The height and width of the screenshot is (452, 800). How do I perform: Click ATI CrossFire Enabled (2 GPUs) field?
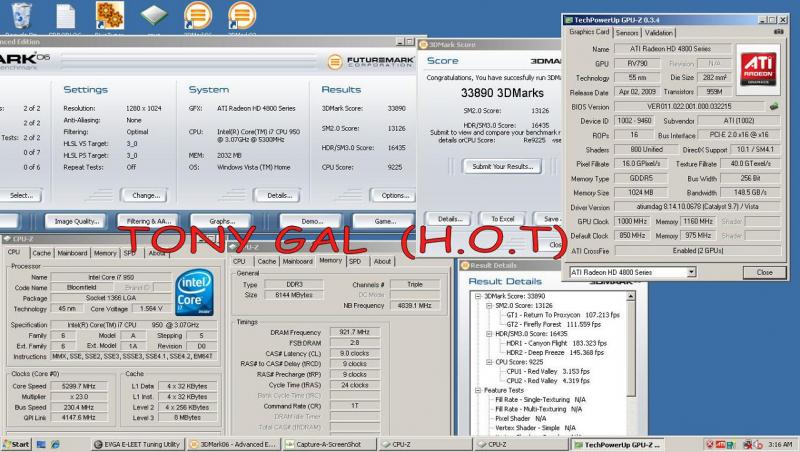coord(697,250)
